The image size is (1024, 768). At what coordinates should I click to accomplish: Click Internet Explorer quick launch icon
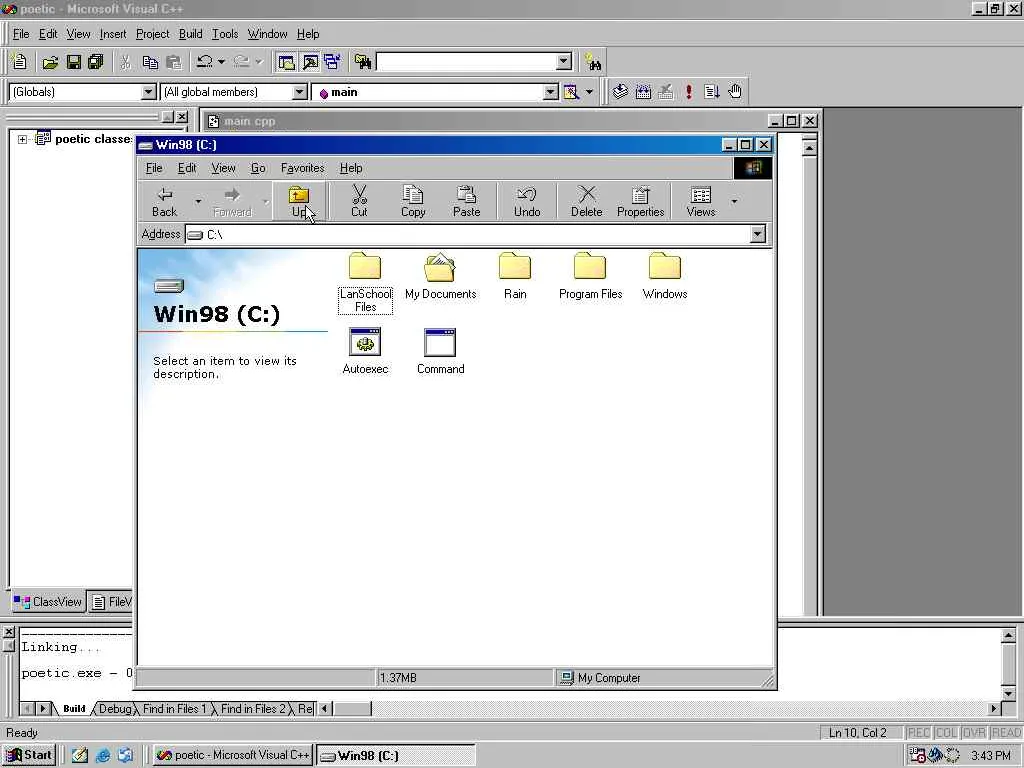click(103, 756)
